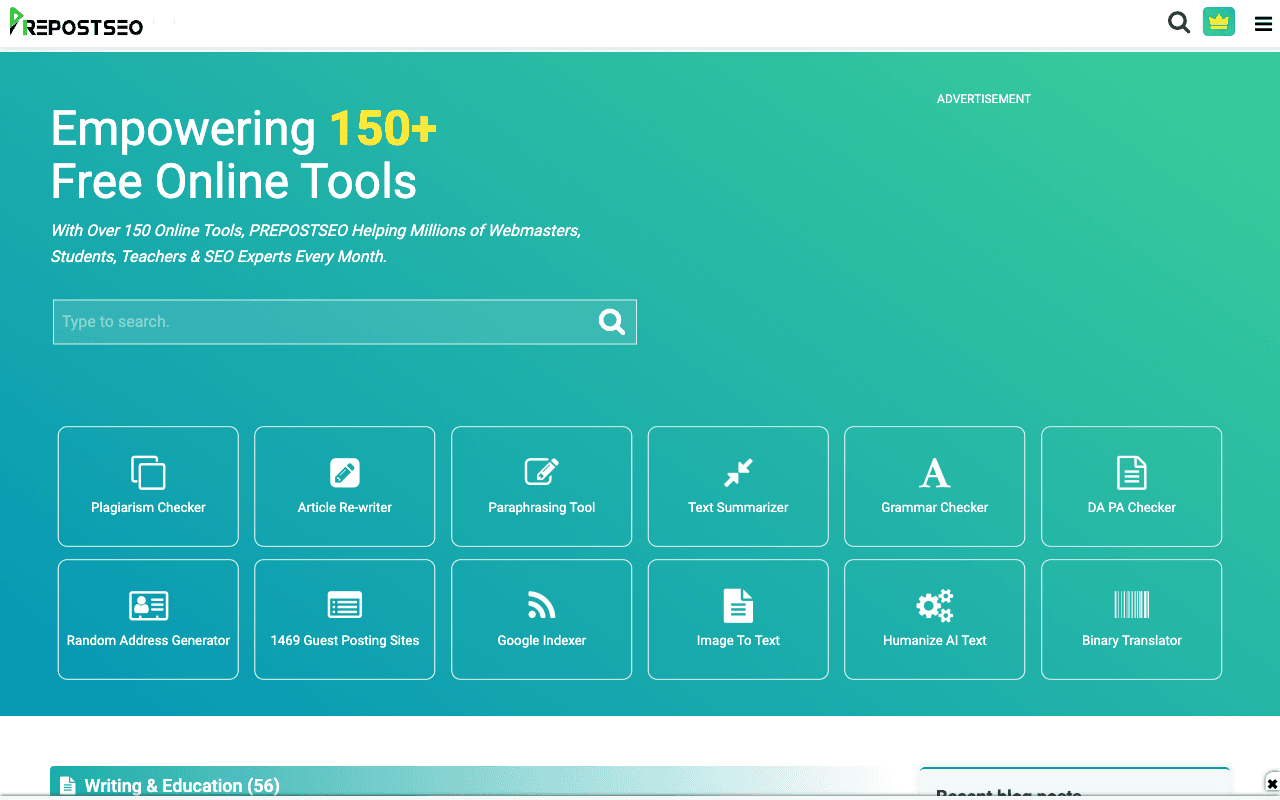Open the hamburger menu

pyautogui.click(x=1263, y=24)
